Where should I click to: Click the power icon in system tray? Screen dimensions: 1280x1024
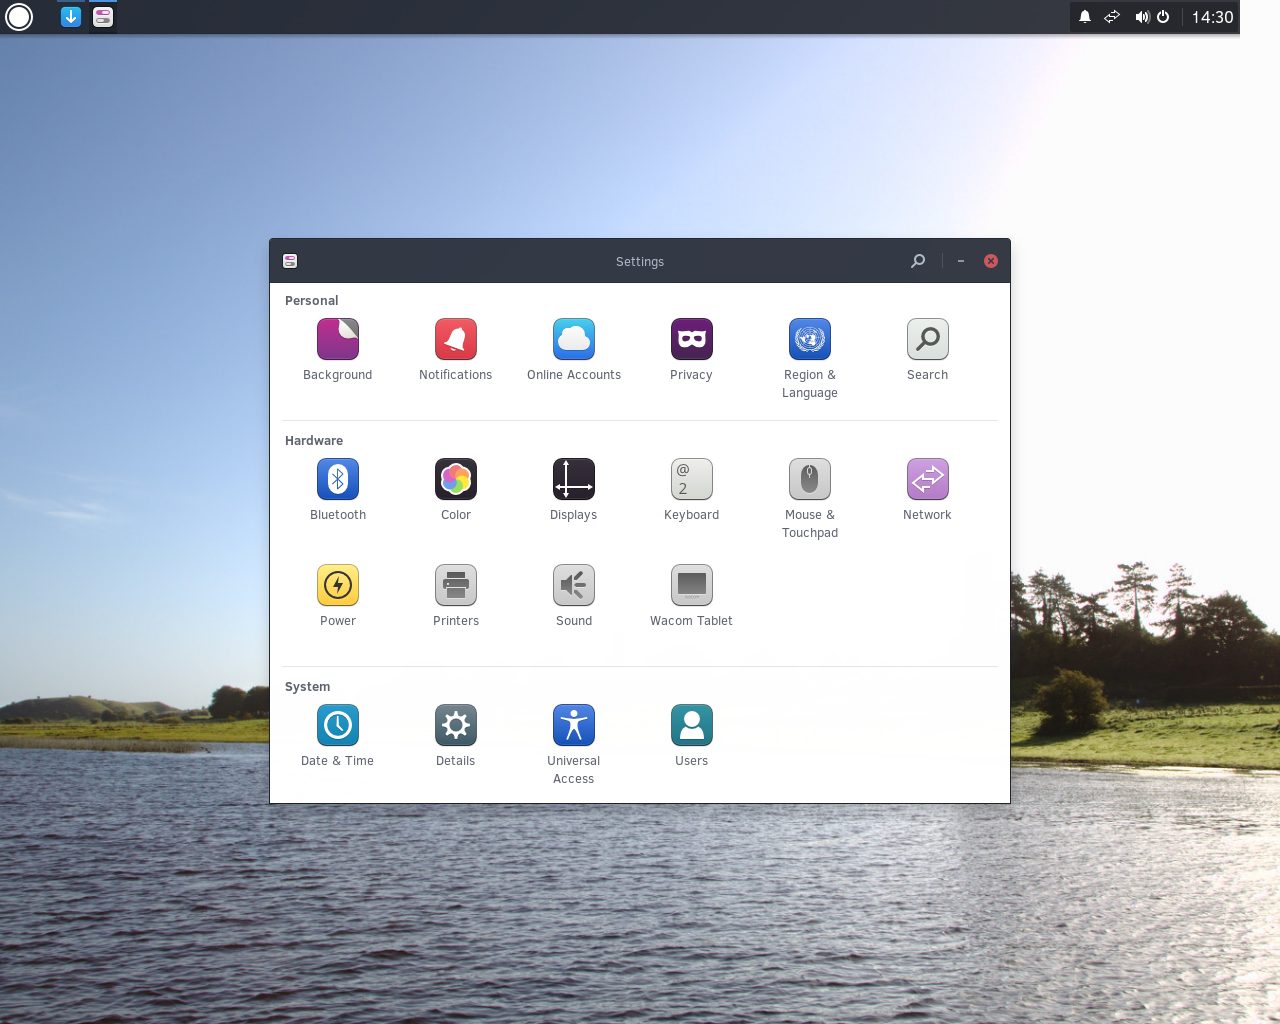tap(1163, 17)
